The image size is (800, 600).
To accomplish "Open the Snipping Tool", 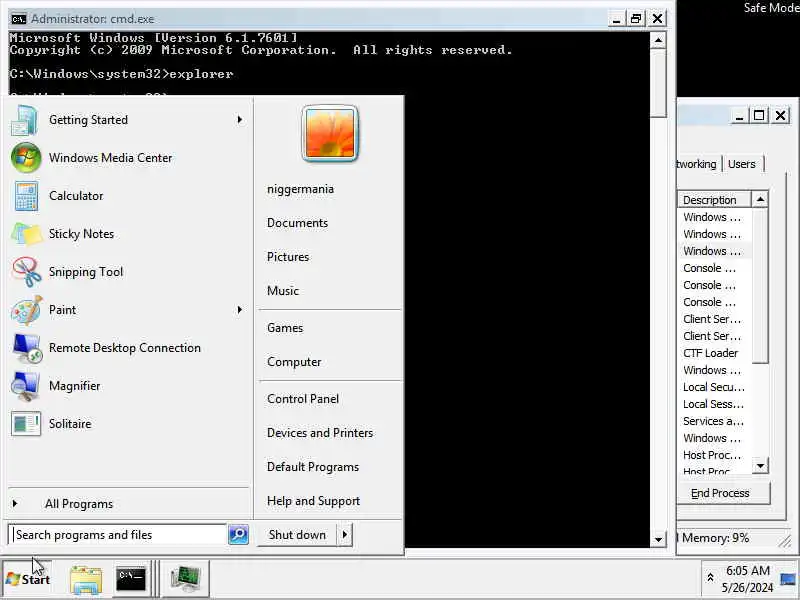I will pyautogui.click(x=128, y=272).
